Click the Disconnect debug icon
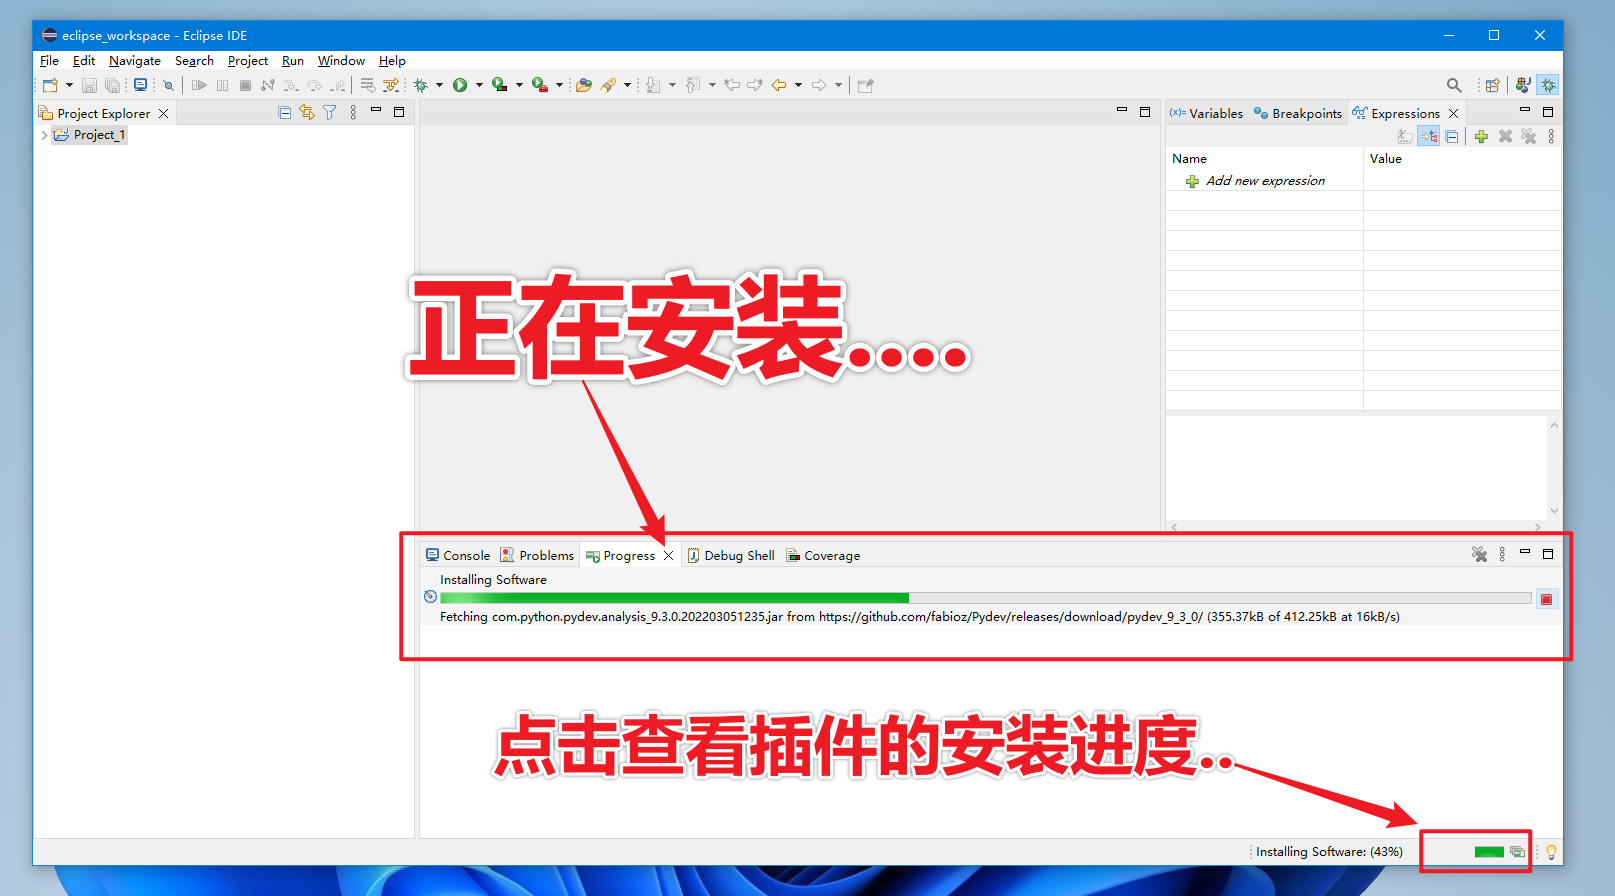This screenshot has width=1615, height=896. pos(267,85)
